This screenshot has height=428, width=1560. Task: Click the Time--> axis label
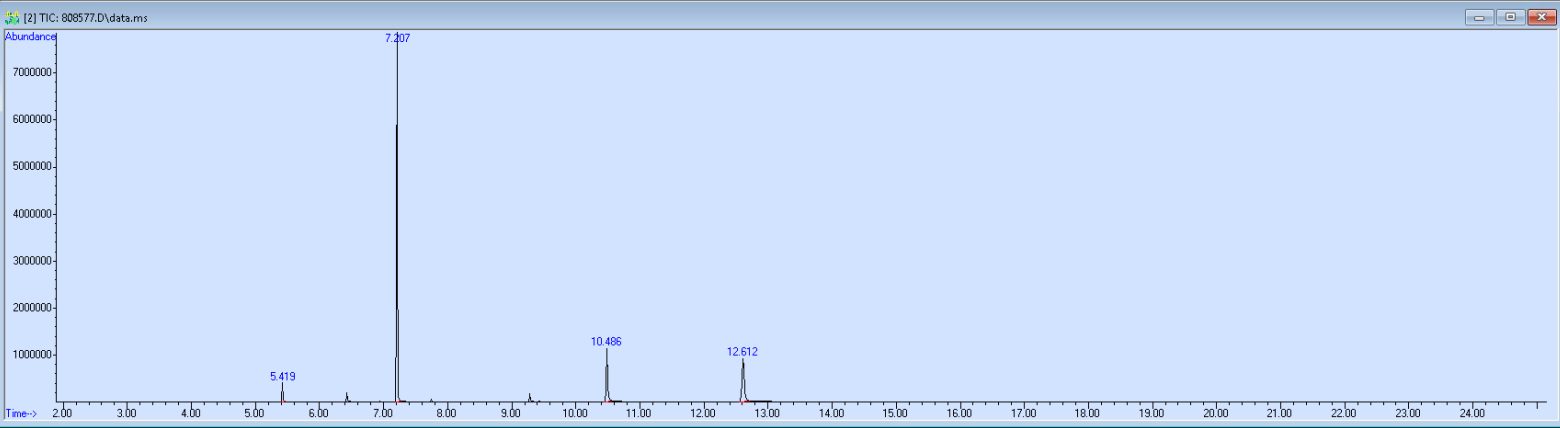[x=21, y=413]
